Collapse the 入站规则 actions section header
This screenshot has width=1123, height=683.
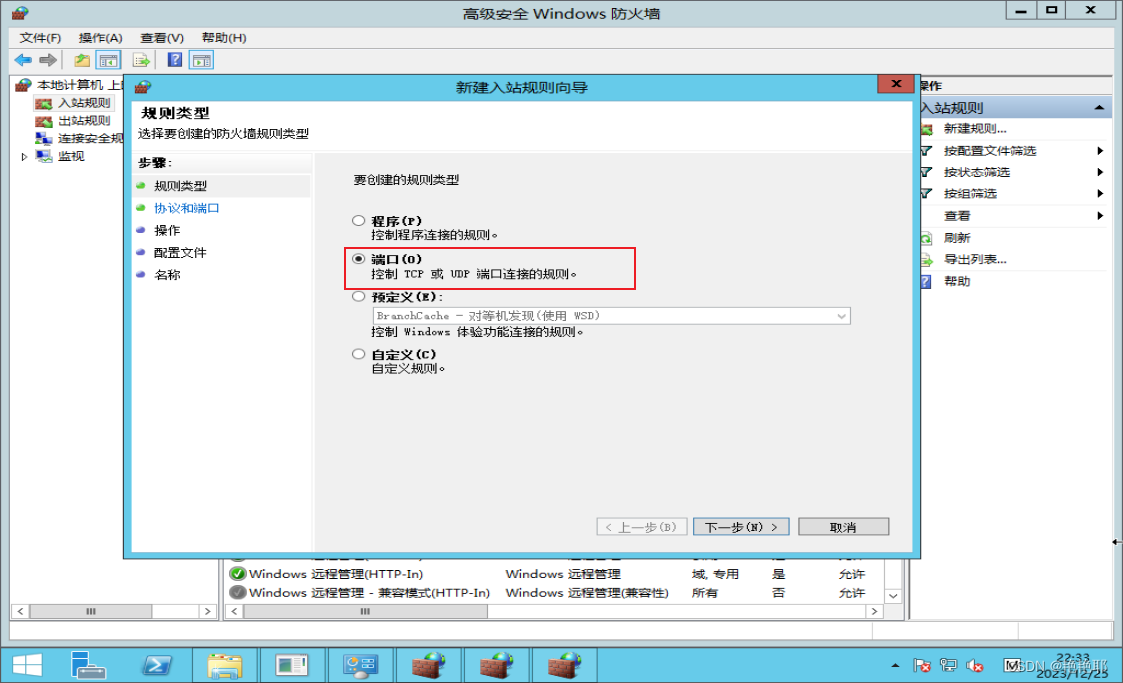coord(1099,108)
